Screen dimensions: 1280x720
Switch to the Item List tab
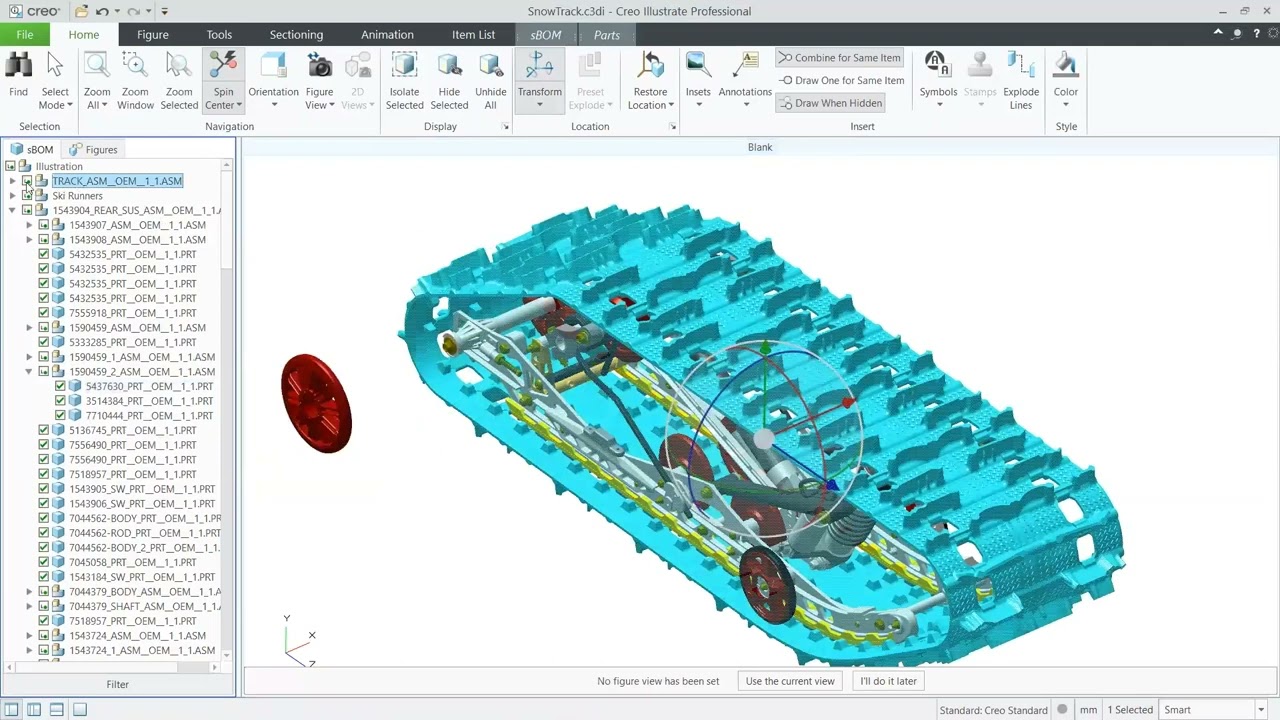point(473,34)
